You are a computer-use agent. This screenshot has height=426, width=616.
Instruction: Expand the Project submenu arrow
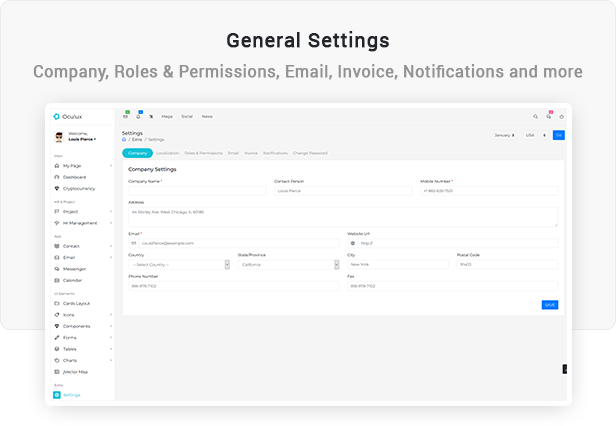pyautogui.click(x=111, y=211)
